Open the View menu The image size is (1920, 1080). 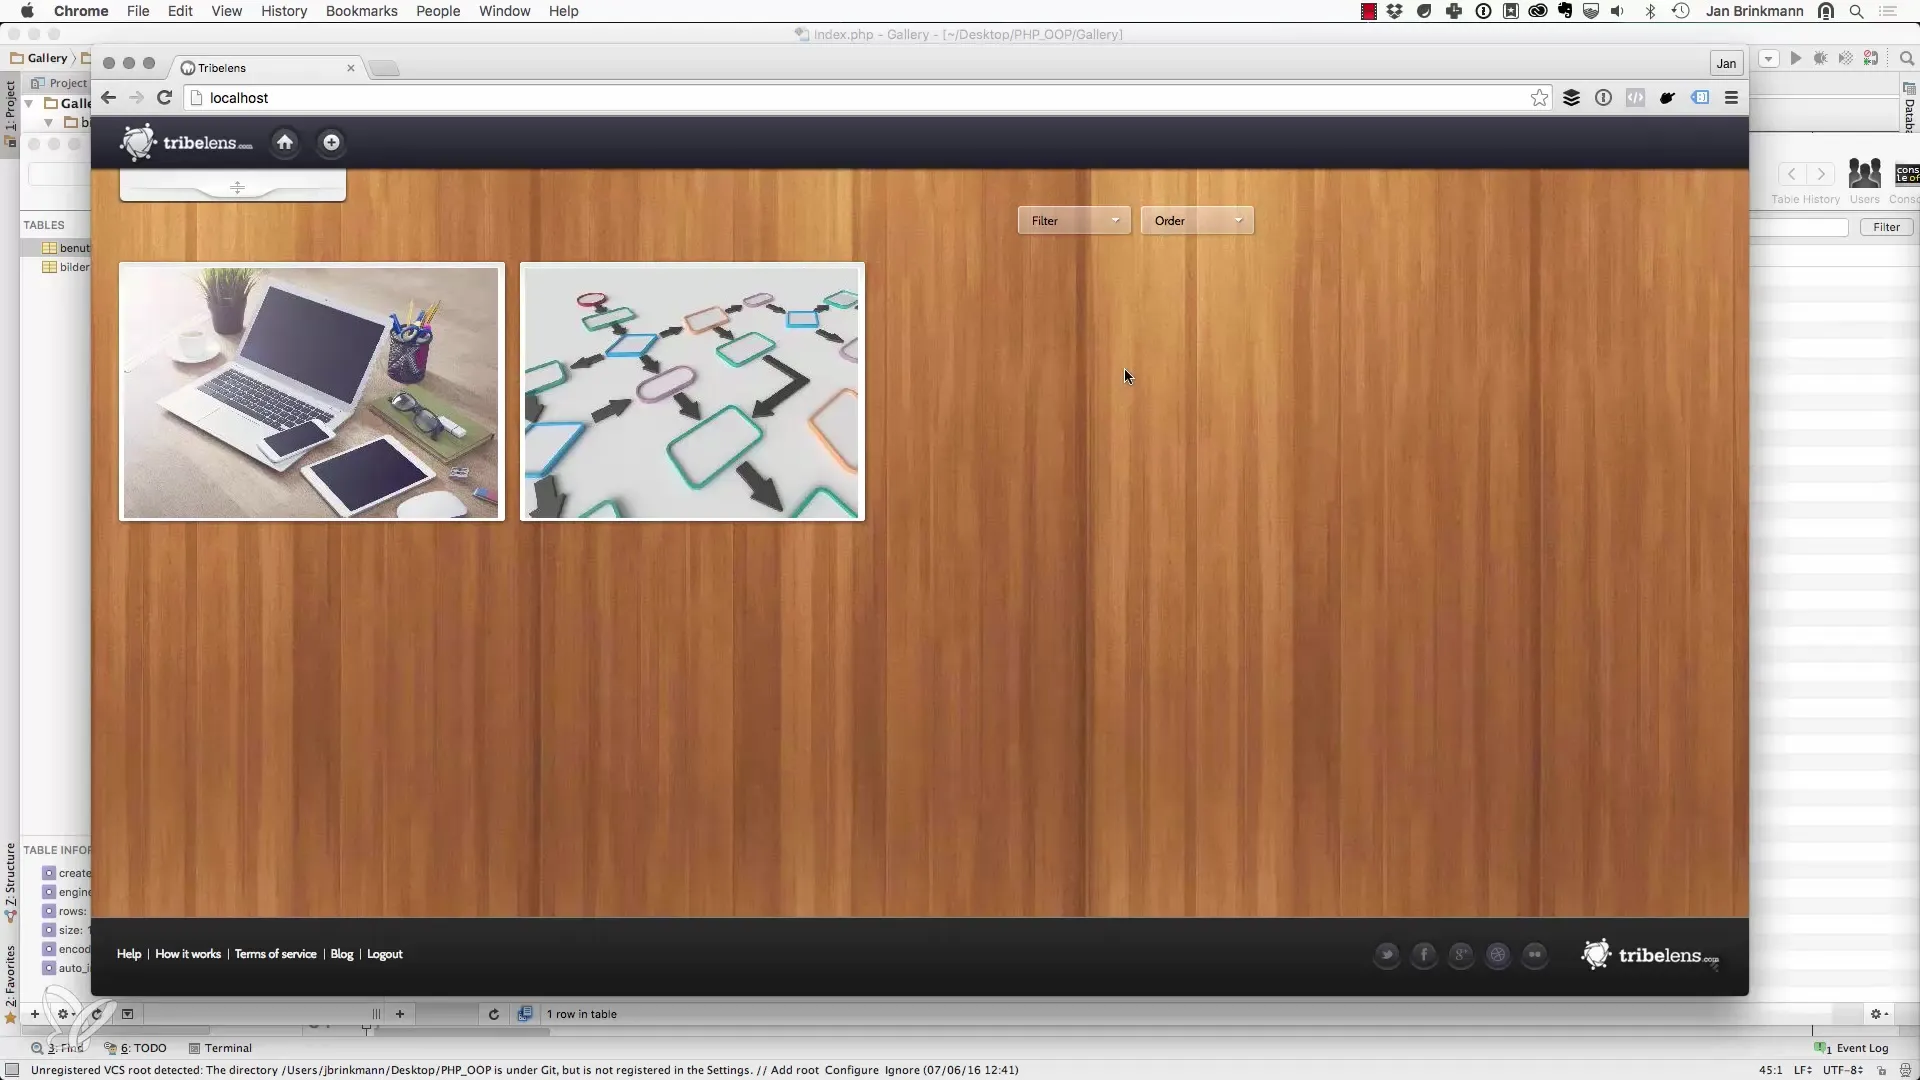pyautogui.click(x=226, y=11)
